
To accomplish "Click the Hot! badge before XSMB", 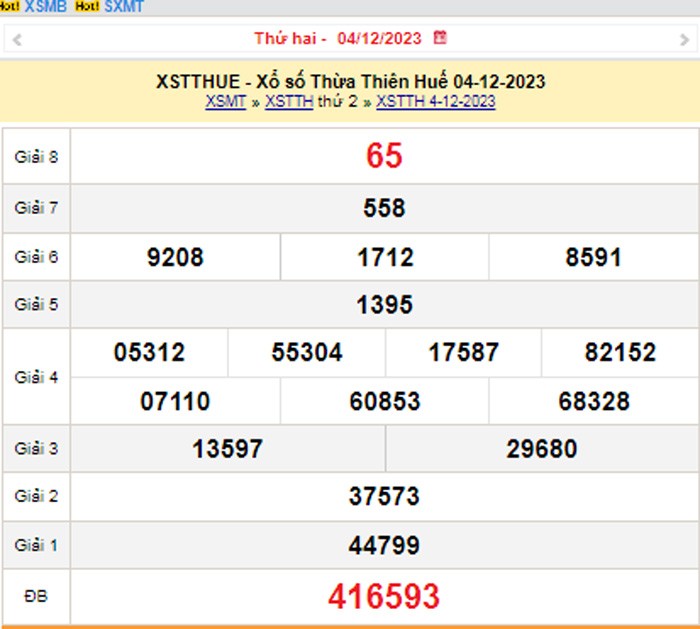I will pos(9,6).
